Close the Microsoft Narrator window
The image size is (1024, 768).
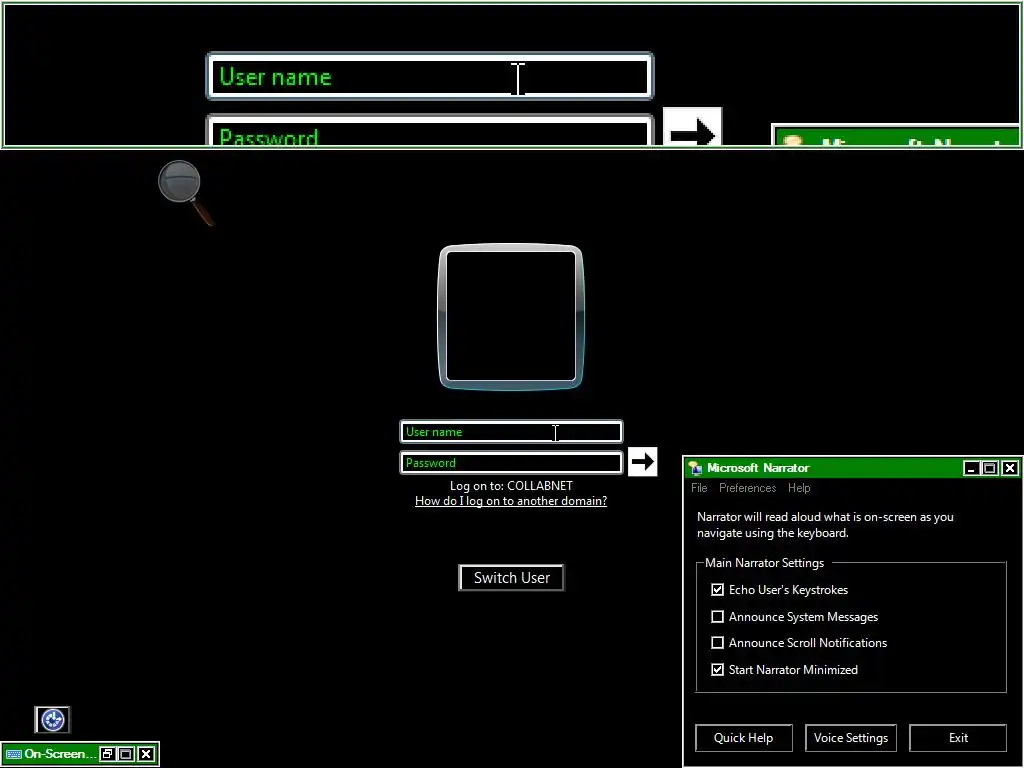1010,468
